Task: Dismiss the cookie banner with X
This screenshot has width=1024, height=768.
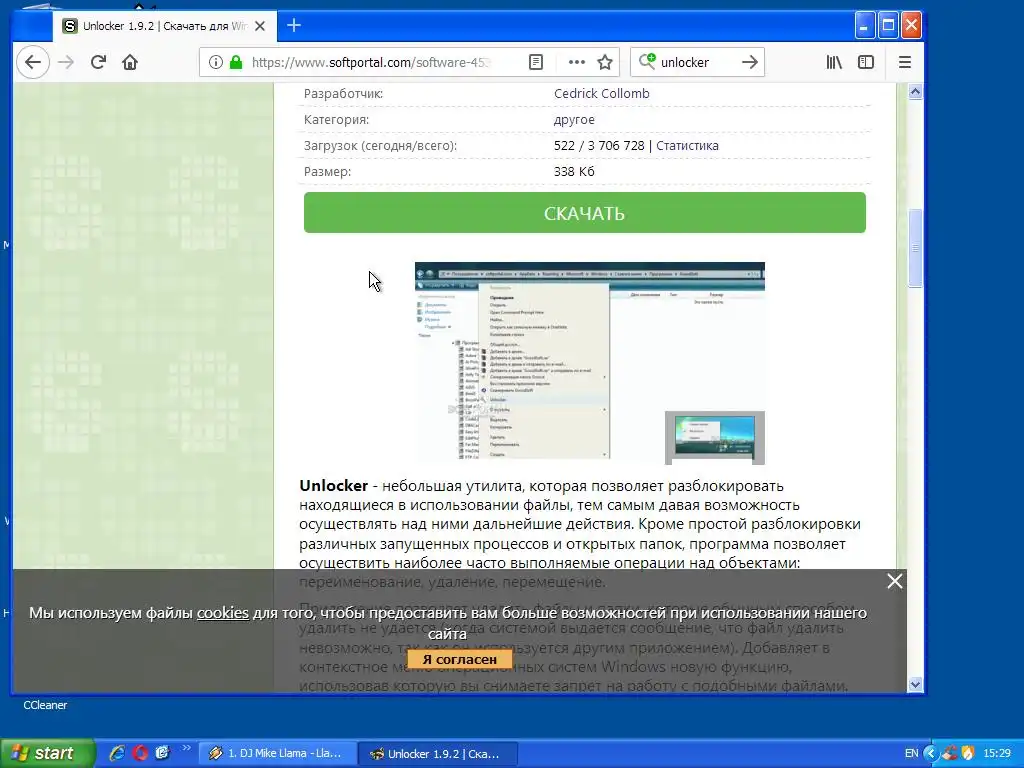Action: [x=895, y=581]
